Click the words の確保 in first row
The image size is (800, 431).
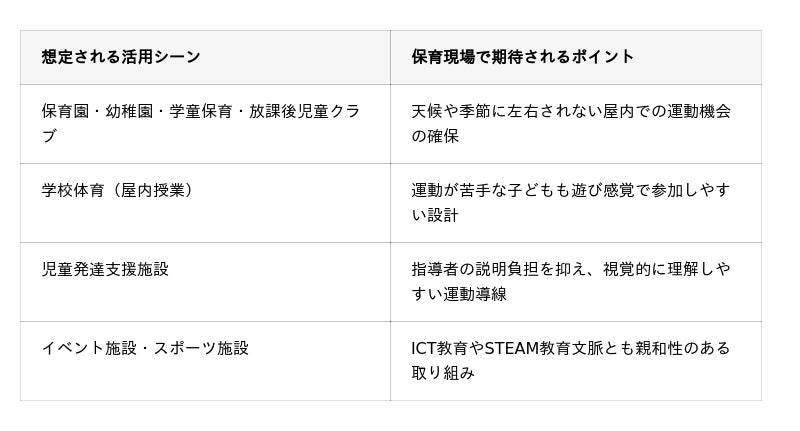coord(435,136)
